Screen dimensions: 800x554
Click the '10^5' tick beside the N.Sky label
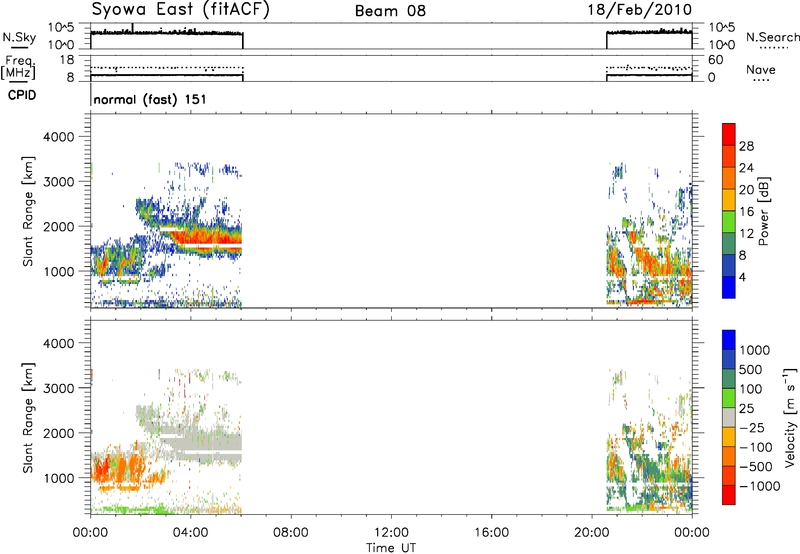pos(62,27)
